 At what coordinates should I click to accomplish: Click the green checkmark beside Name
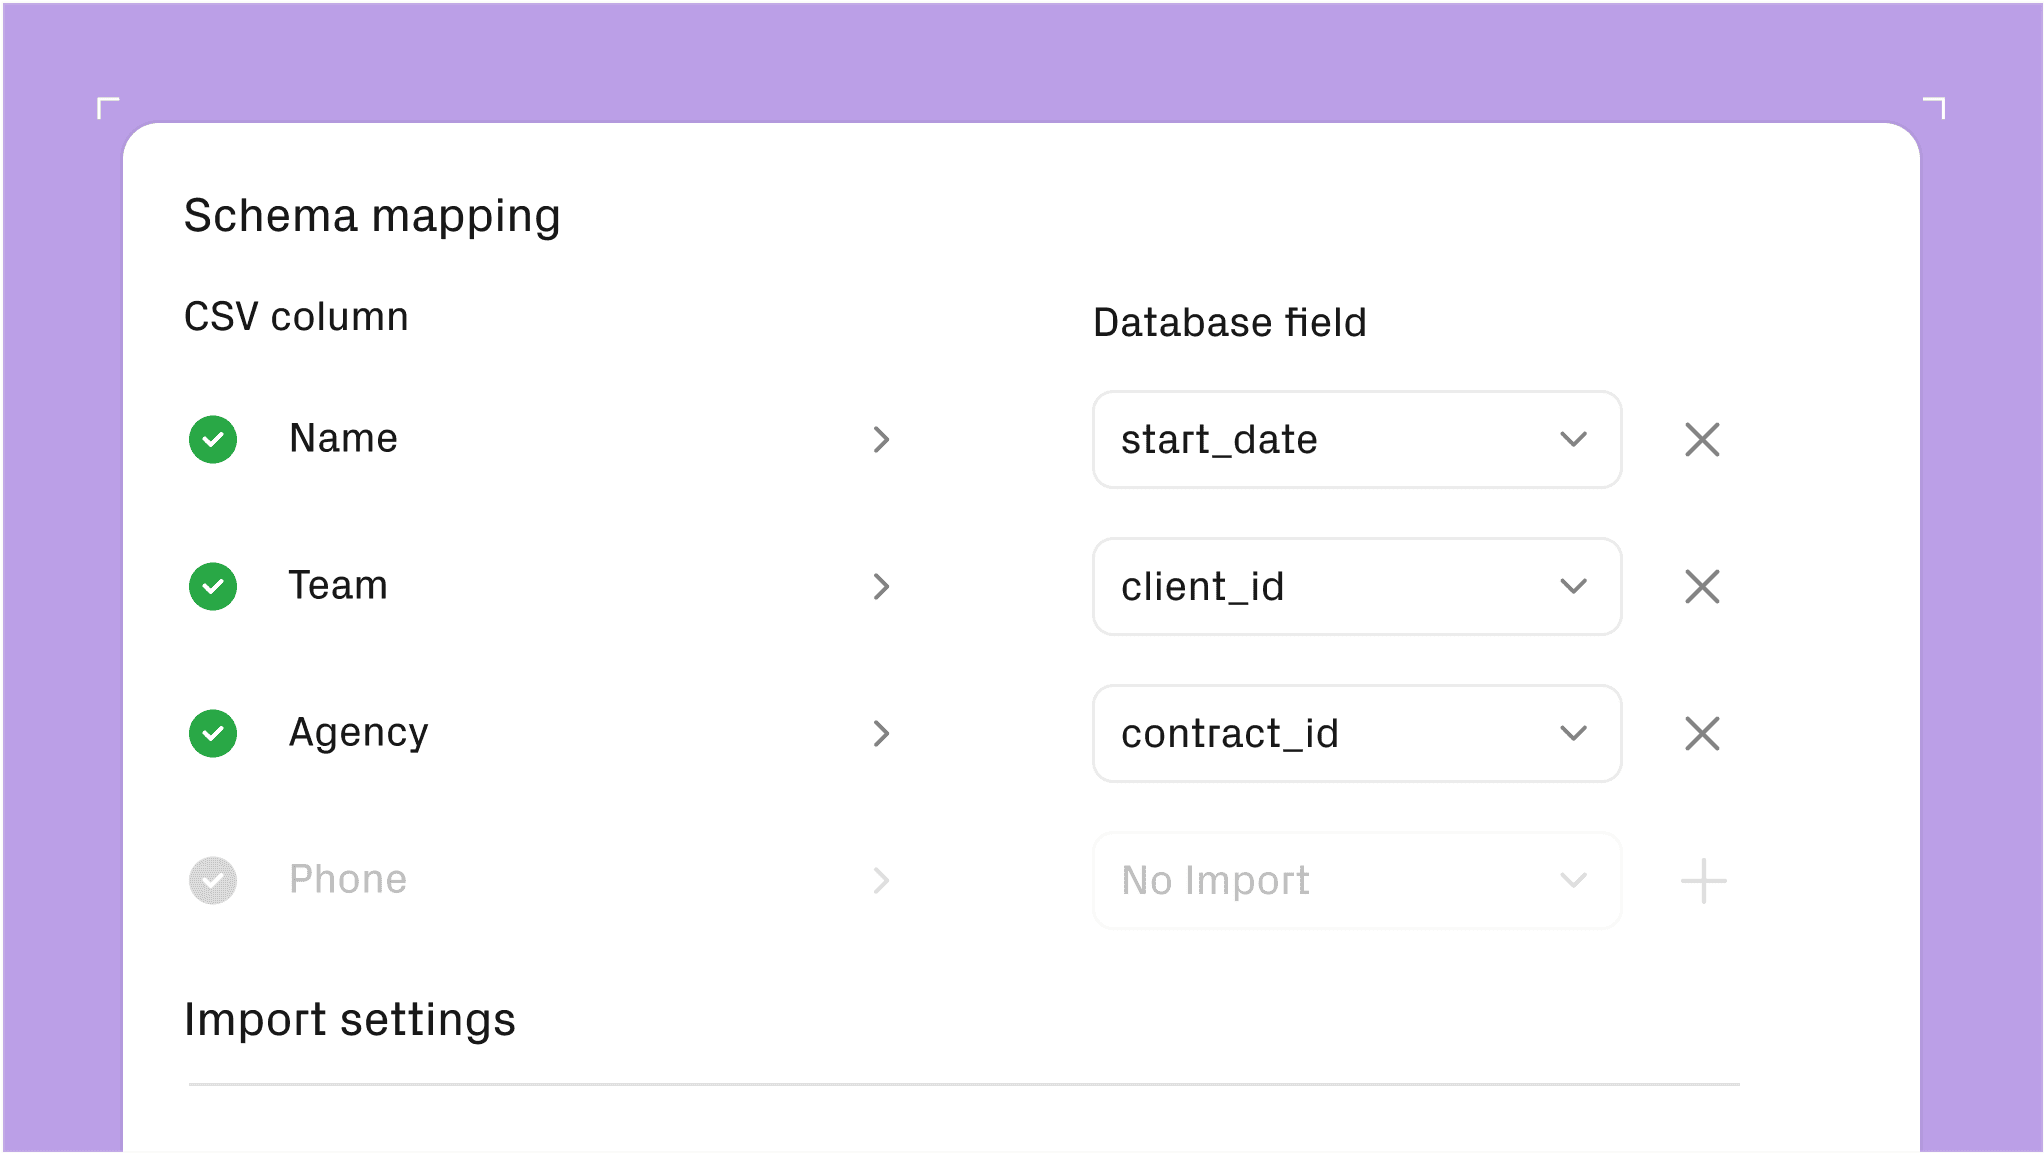212,439
